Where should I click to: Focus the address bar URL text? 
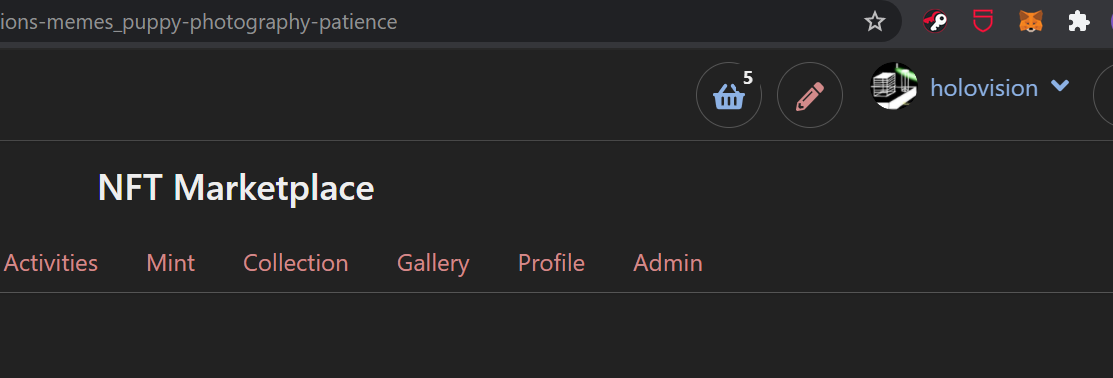coord(199,22)
